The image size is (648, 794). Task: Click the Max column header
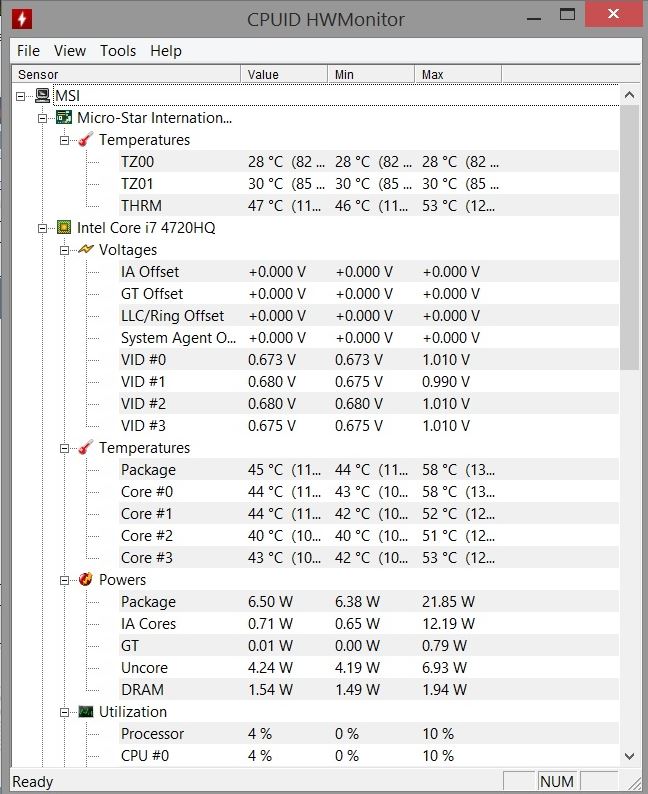click(x=458, y=74)
